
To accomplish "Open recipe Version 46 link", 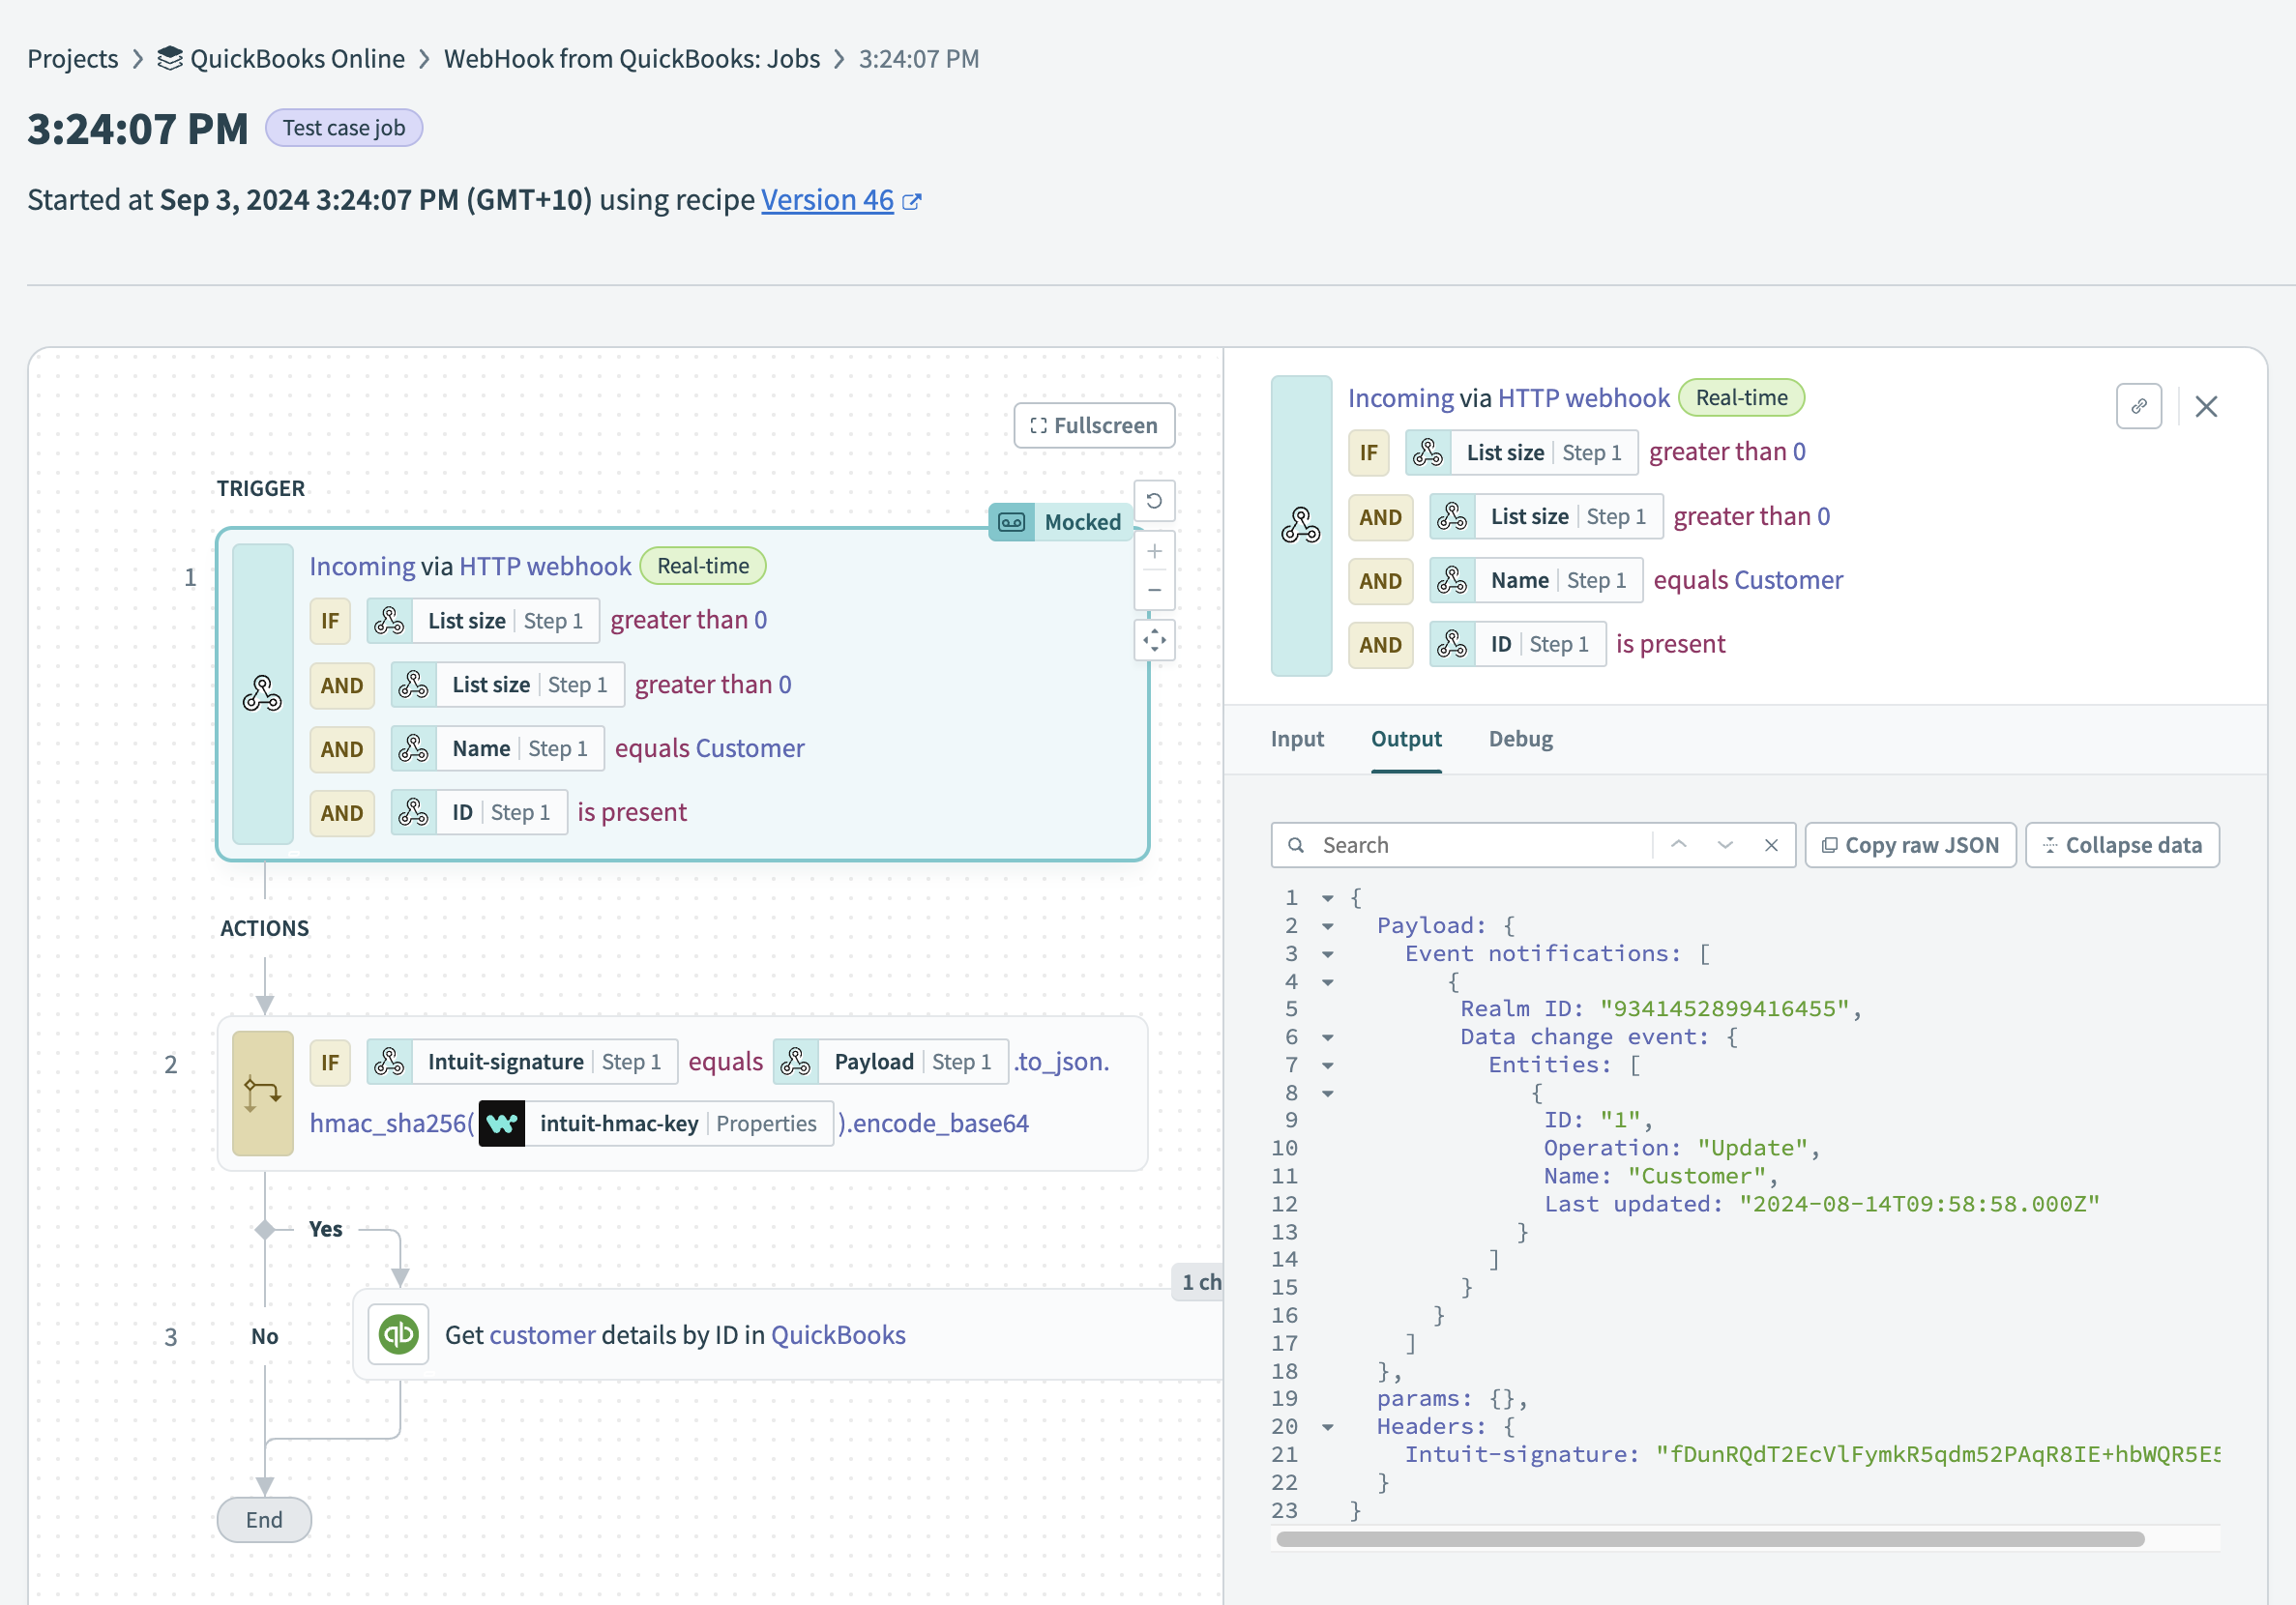I will (x=827, y=200).
